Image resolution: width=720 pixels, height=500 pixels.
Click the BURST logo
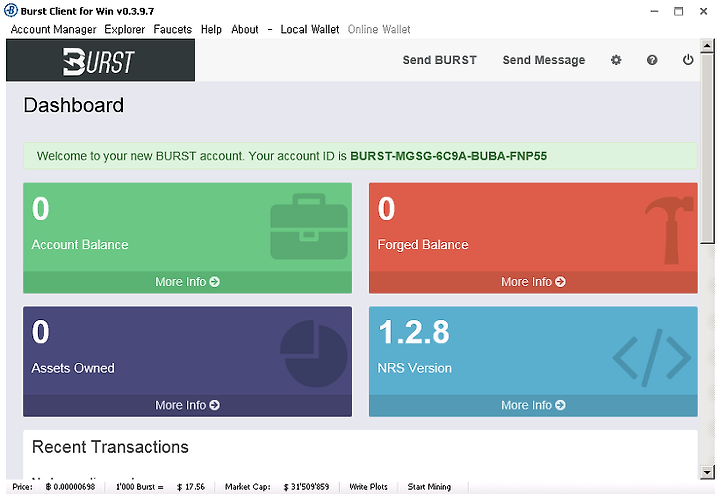98,61
